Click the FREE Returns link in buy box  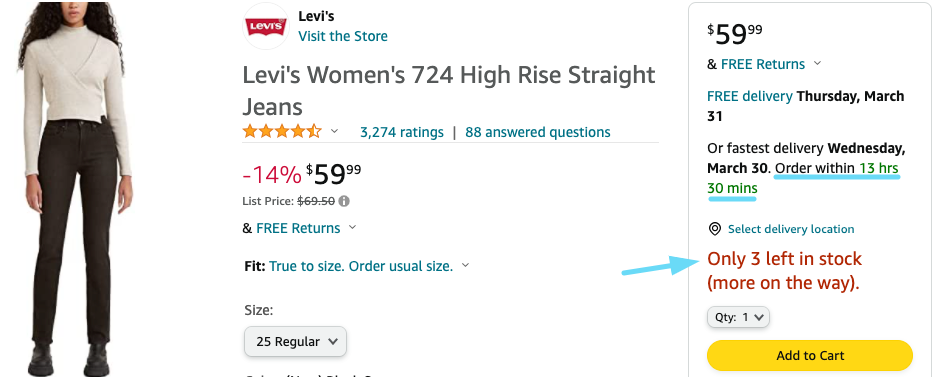click(x=762, y=64)
